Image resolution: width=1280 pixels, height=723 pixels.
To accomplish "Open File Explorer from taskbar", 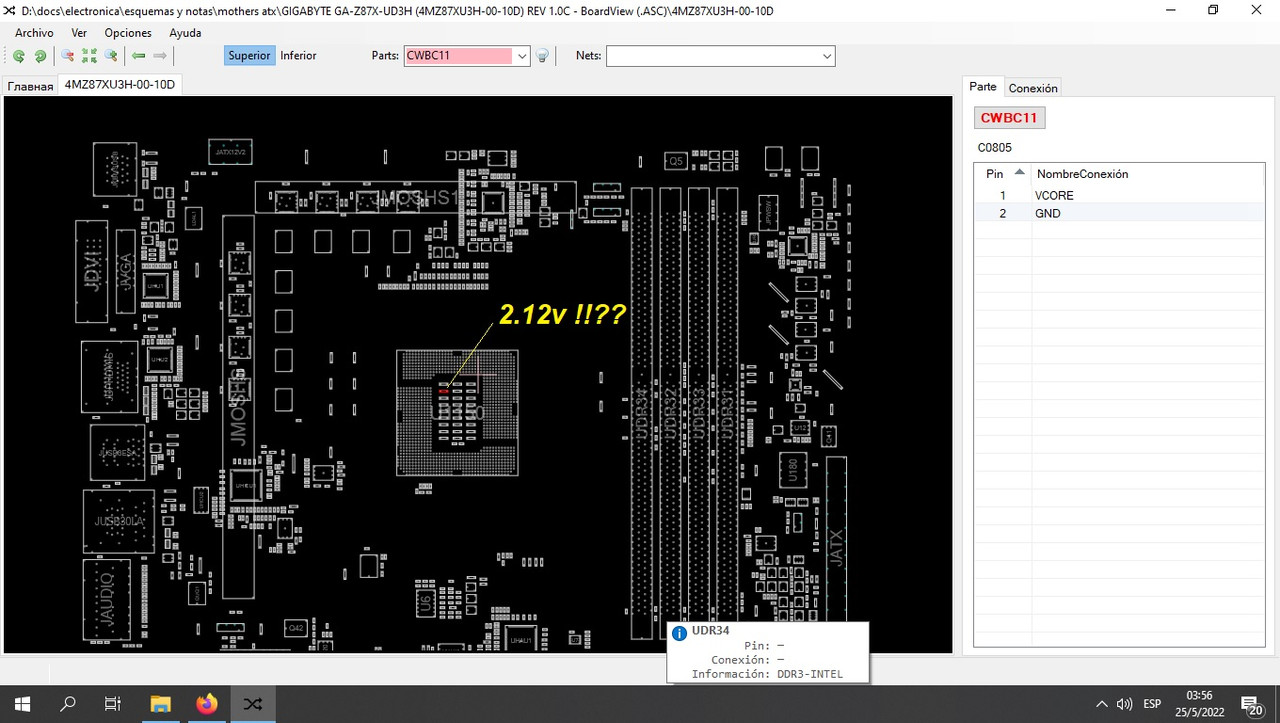I will coord(161,704).
